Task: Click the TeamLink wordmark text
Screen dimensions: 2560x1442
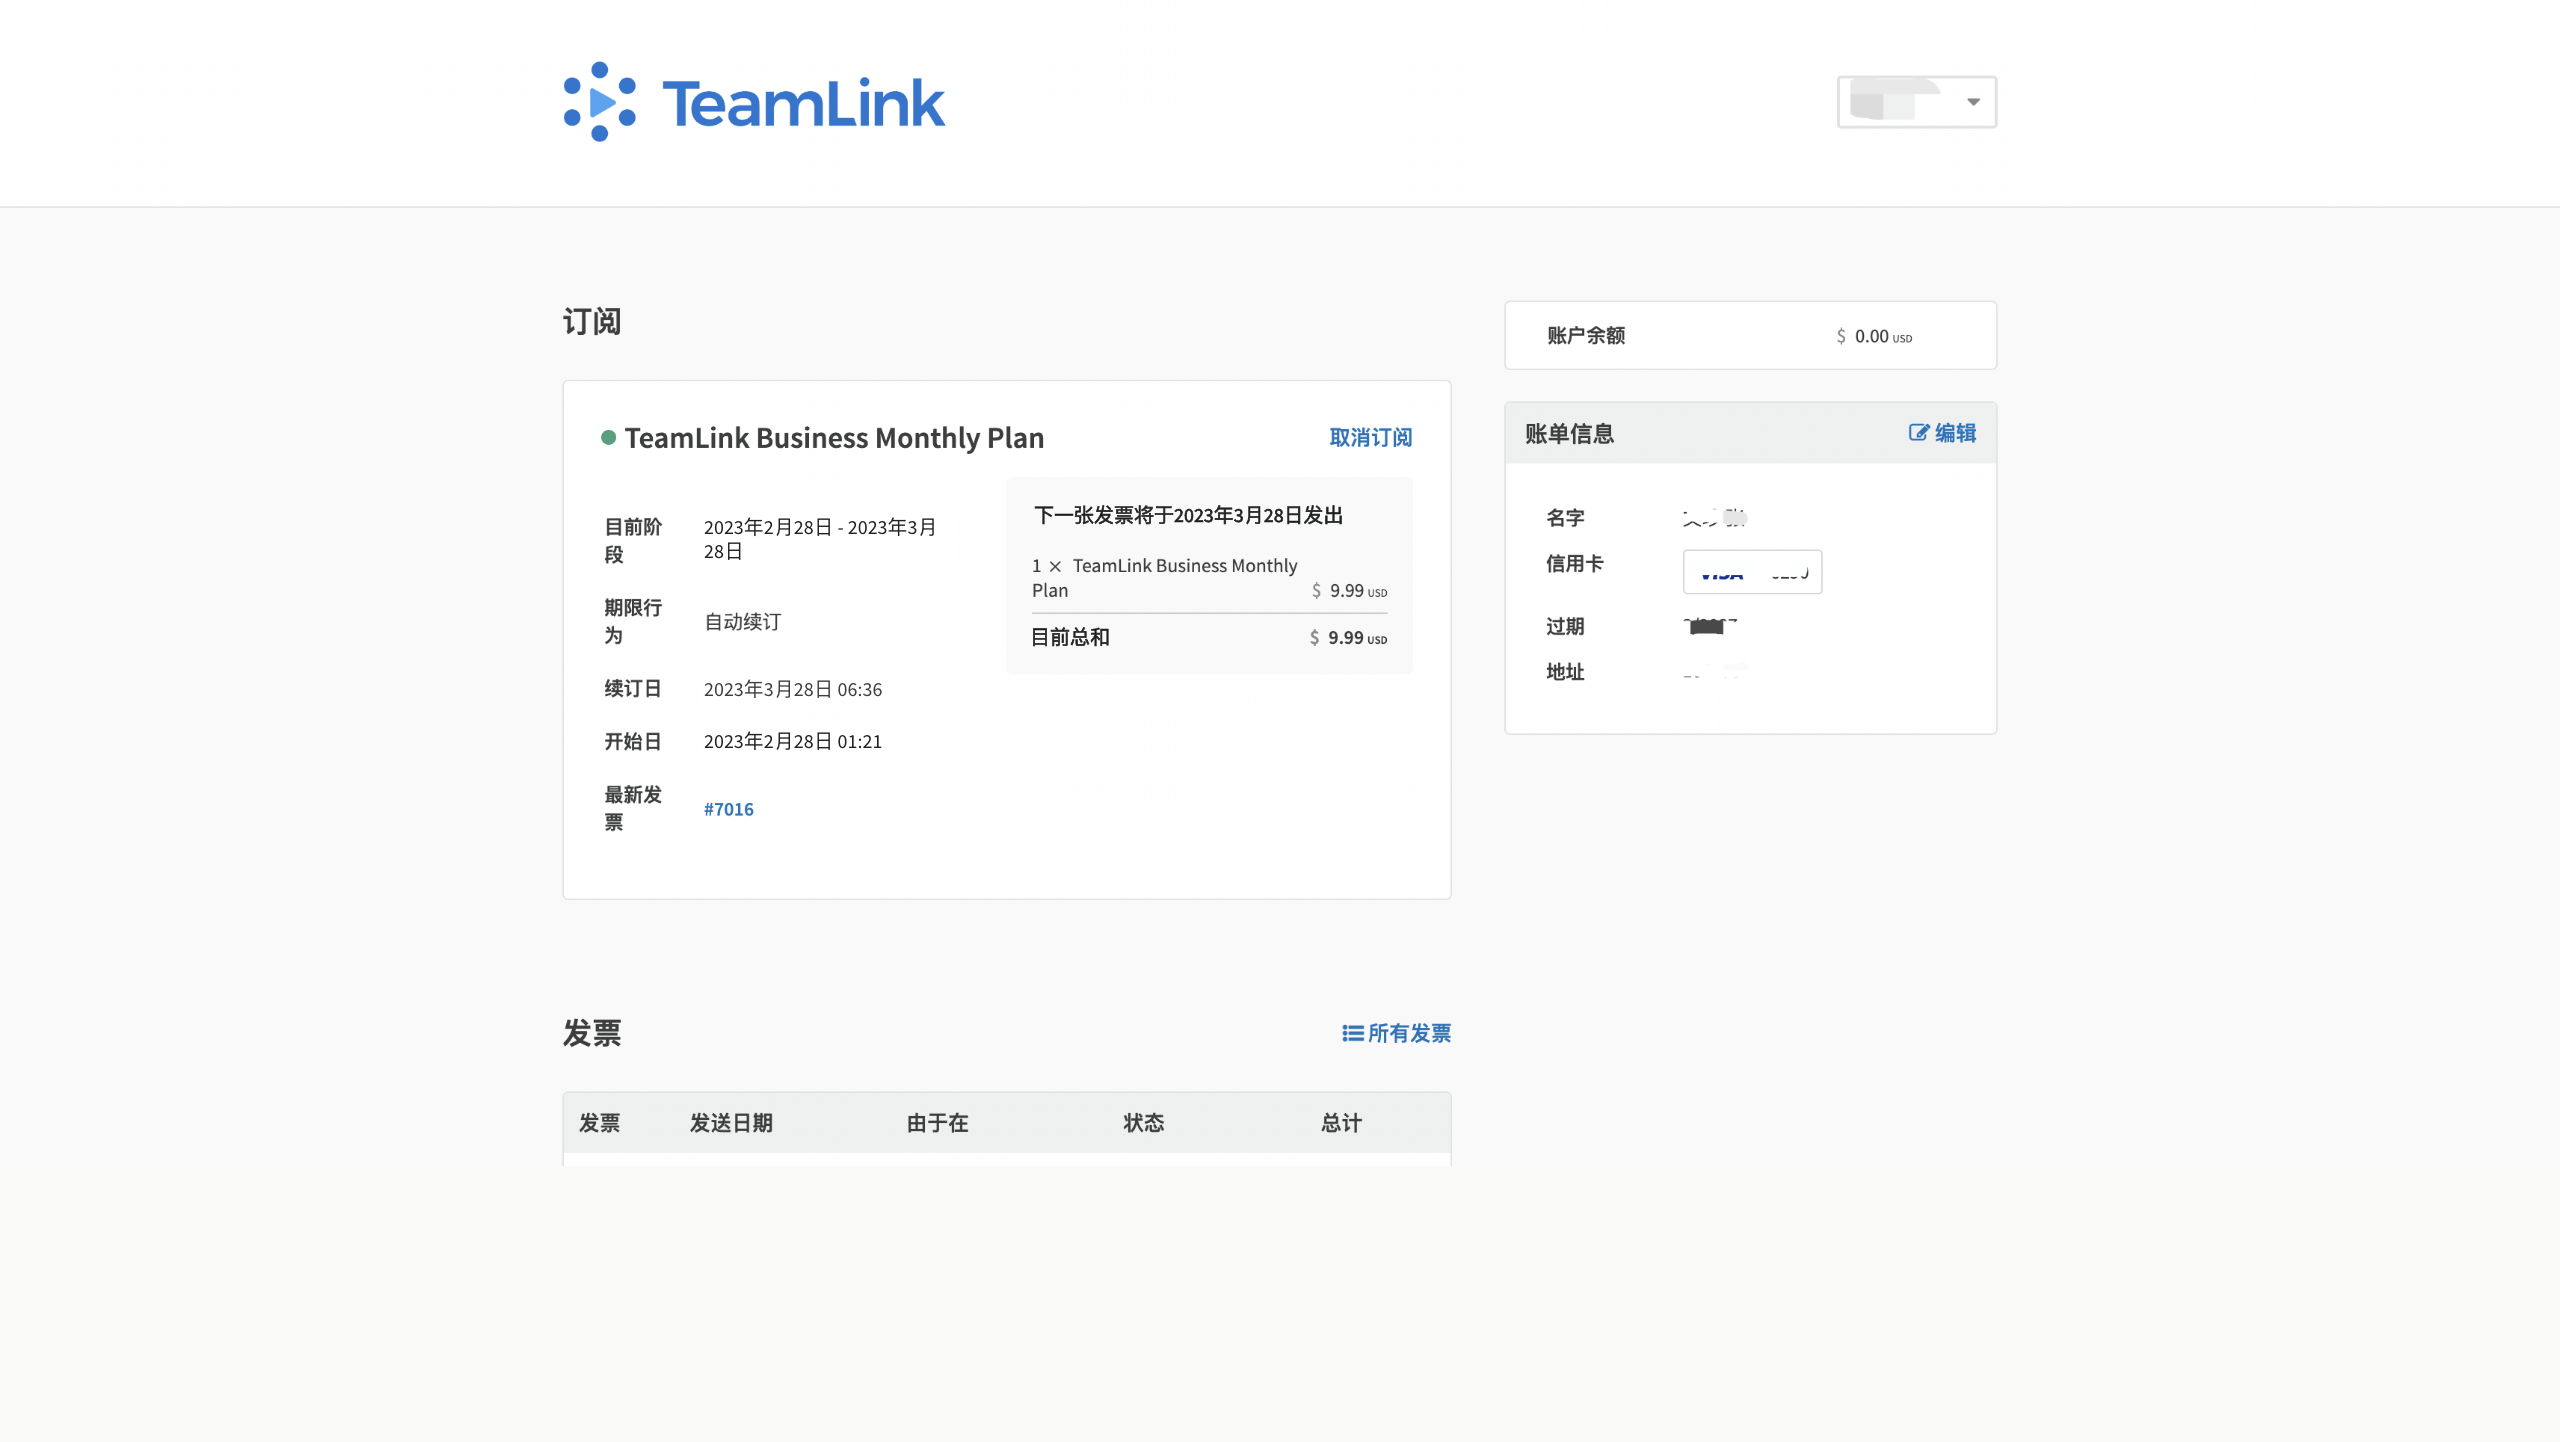Action: (803, 104)
